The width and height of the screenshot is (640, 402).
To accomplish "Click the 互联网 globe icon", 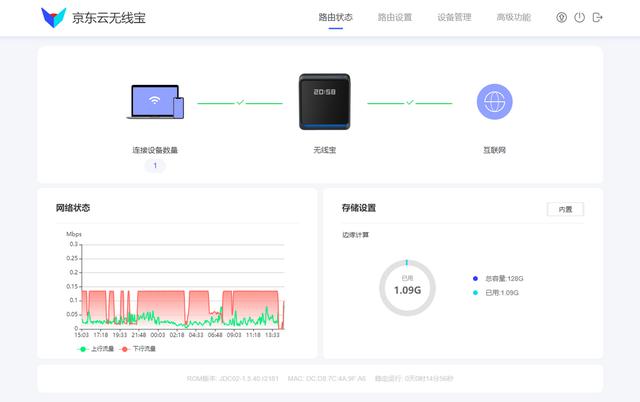I will pyautogui.click(x=494, y=102).
